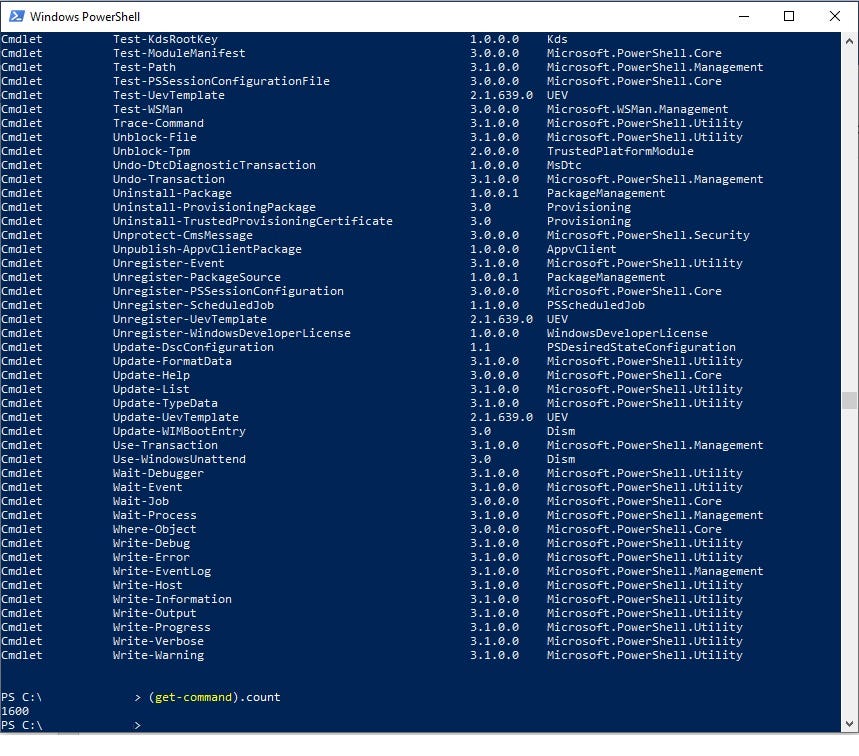Click the Update-TypeData entry
Screen dimensions: 859x756
tap(165, 403)
